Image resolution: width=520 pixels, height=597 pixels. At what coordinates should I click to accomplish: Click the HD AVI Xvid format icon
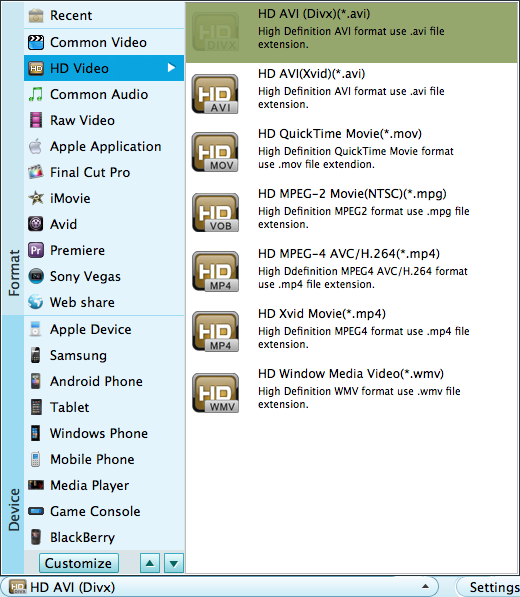click(x=215, y=94)
